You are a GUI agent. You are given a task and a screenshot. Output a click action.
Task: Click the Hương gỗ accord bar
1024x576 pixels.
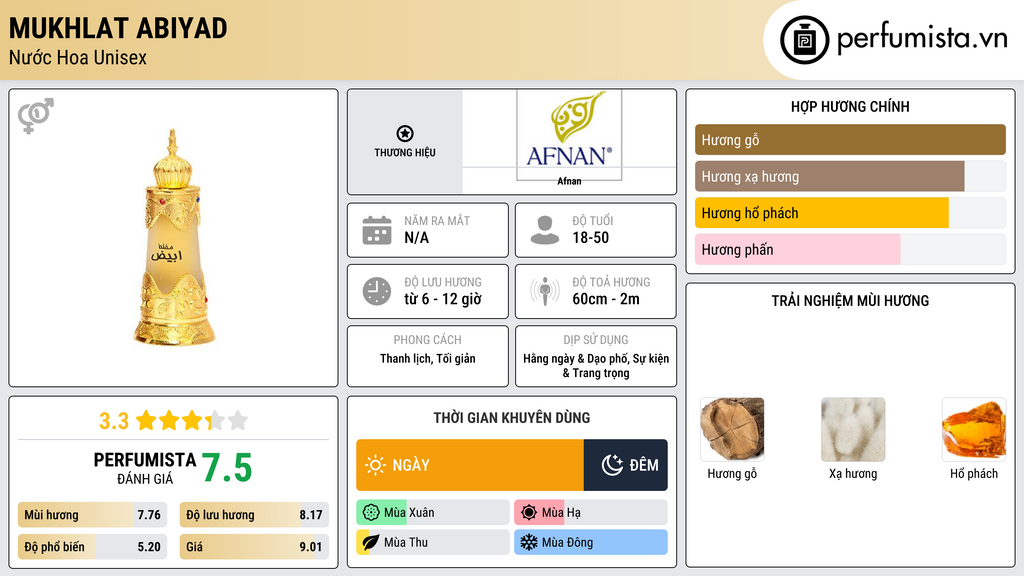850,140
